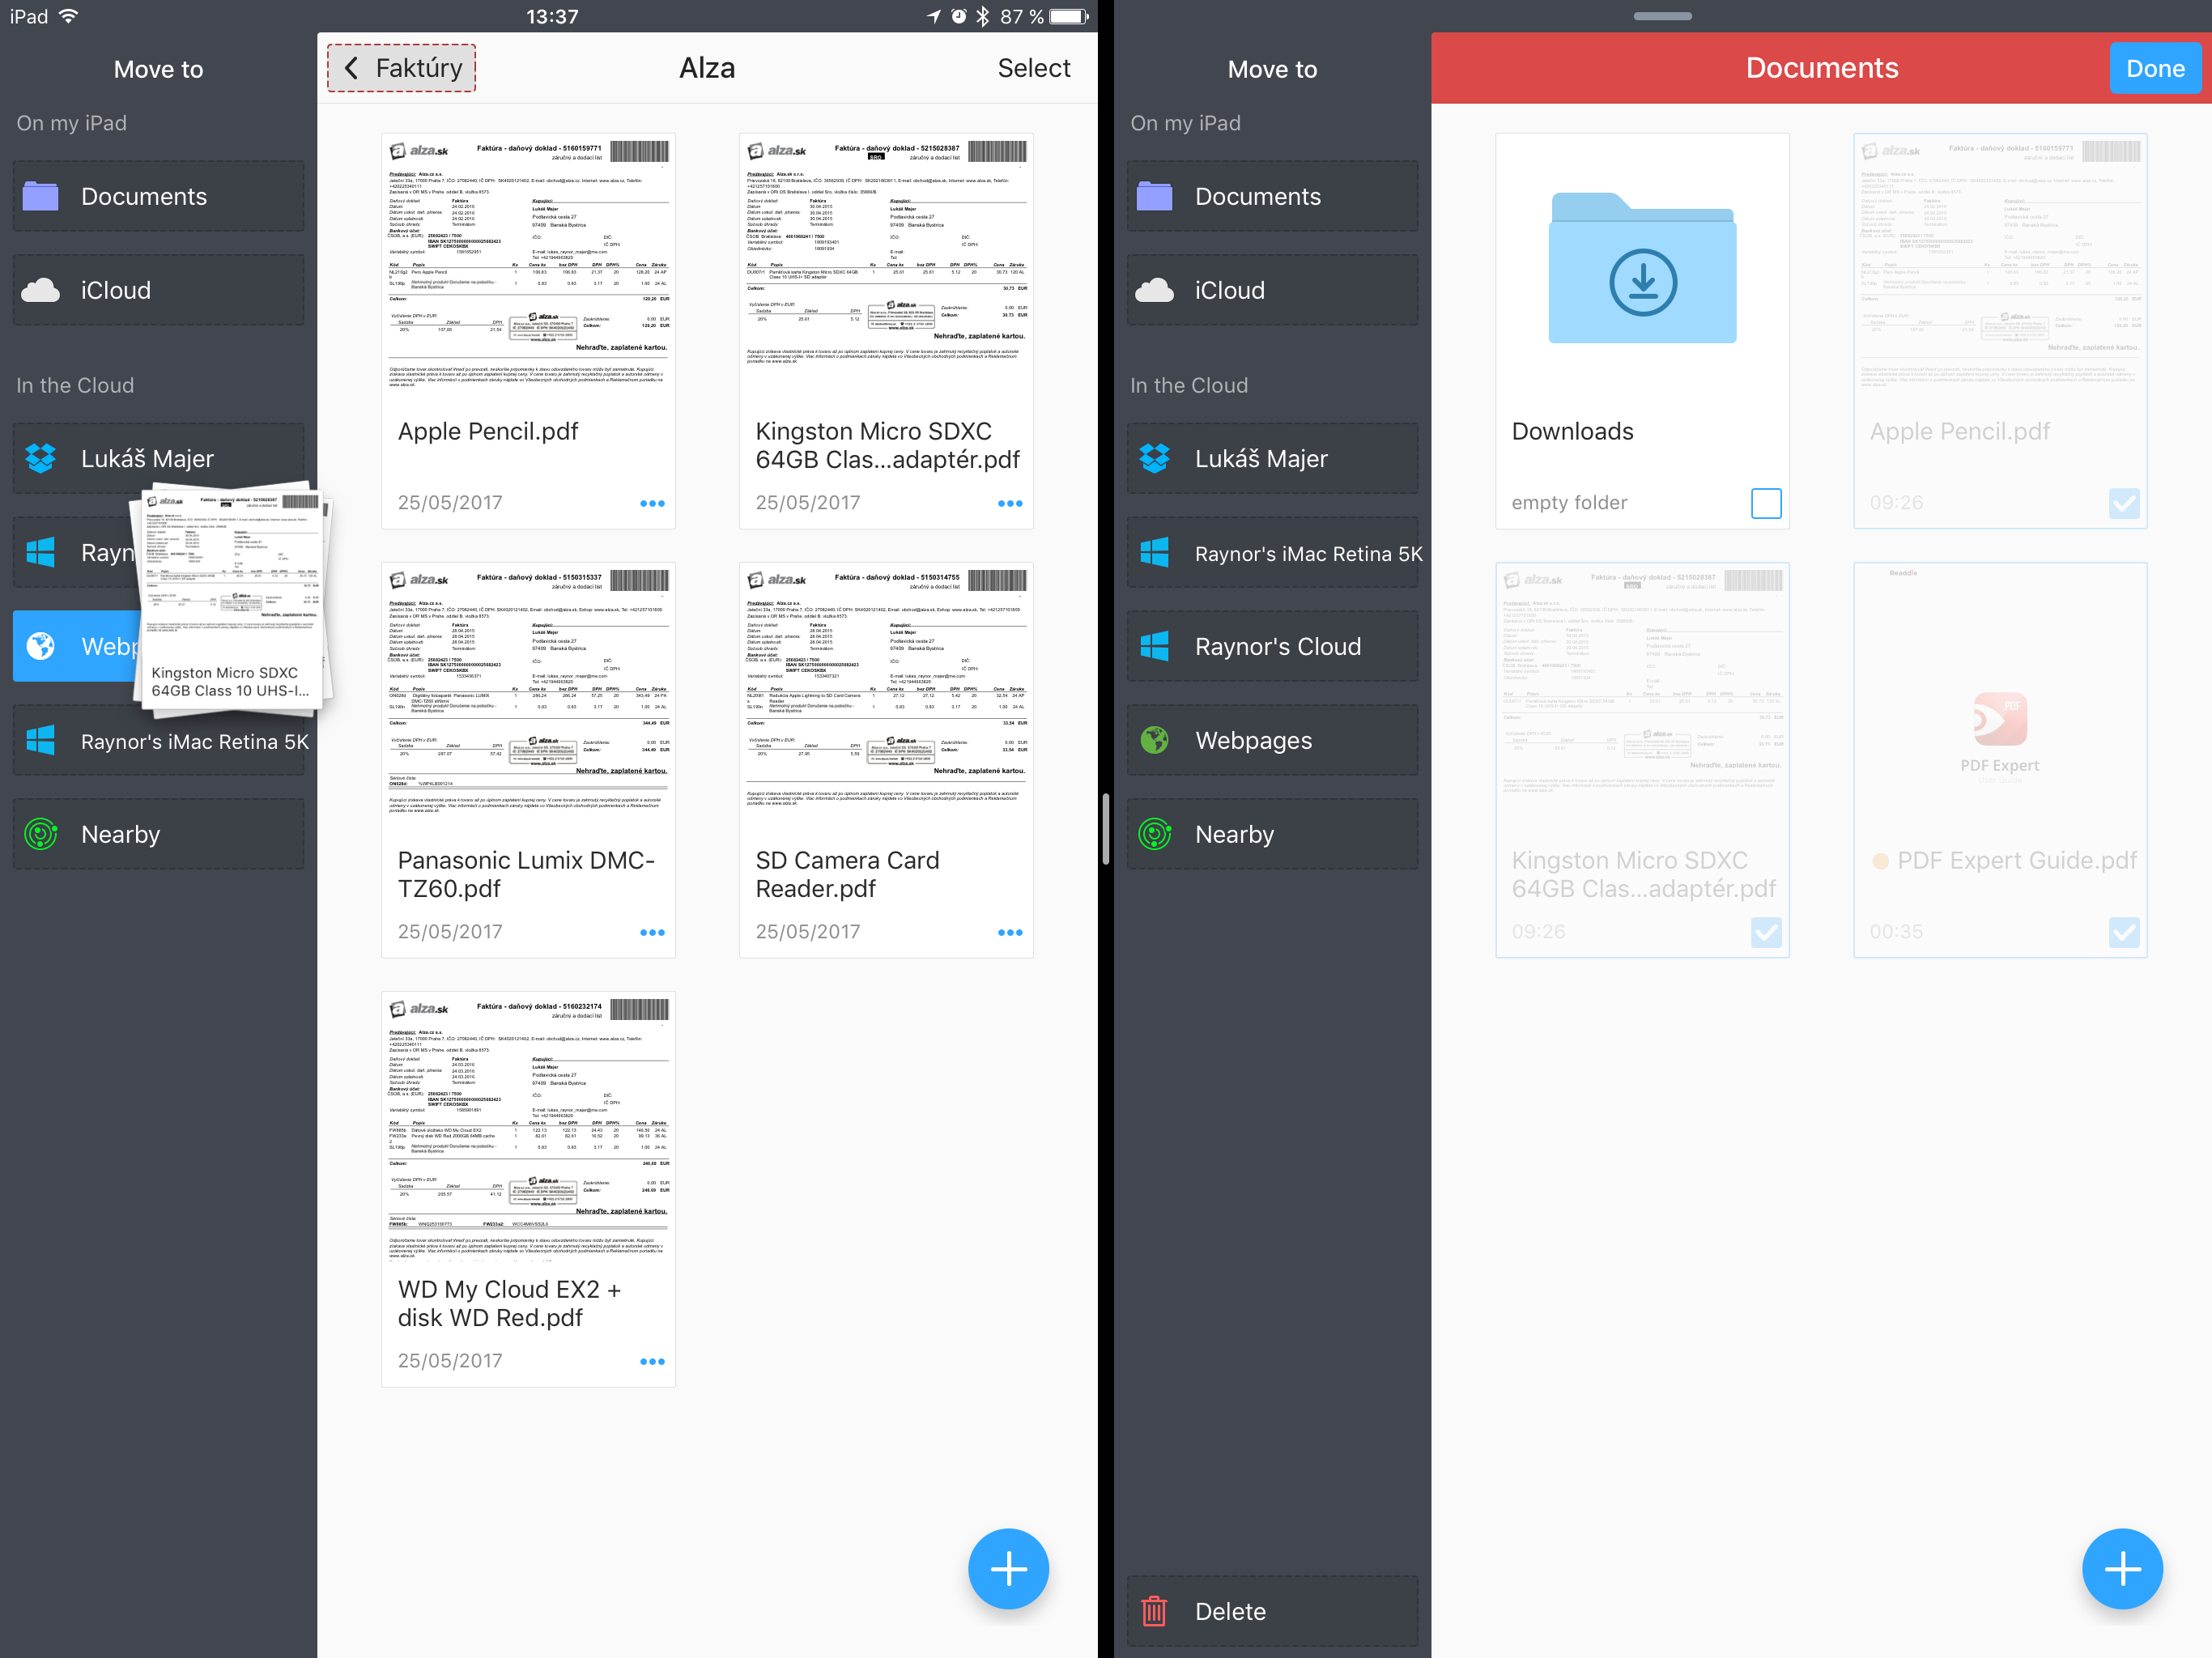The width and height of the screenshot is (2212, 1658).
Task: Open Raynor's Cloud in right sidebar
Action: (1272, 646)
